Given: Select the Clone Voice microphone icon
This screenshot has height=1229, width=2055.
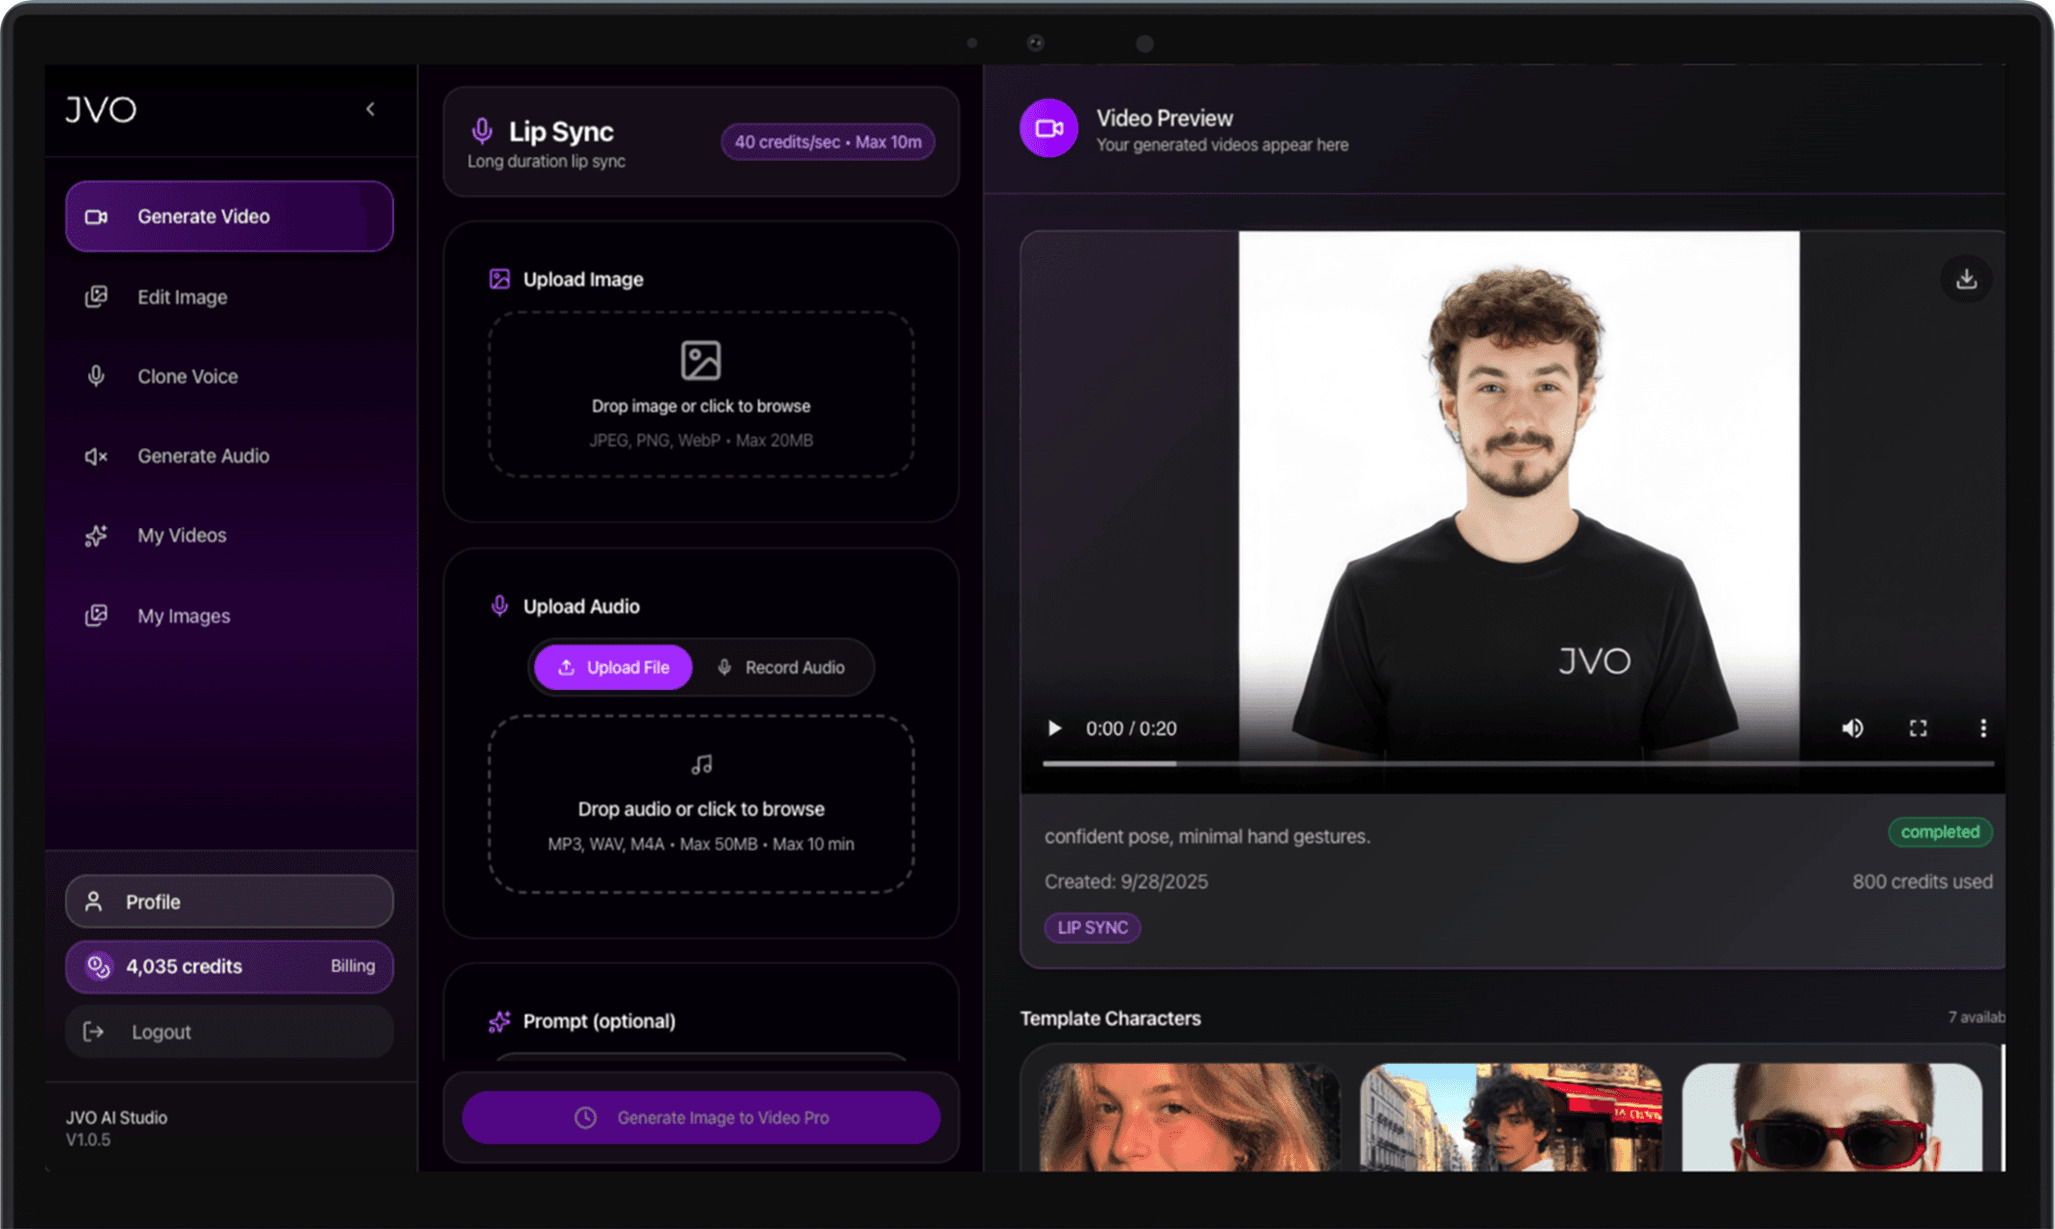Looking at the screenshot, I should pos(96,375).
